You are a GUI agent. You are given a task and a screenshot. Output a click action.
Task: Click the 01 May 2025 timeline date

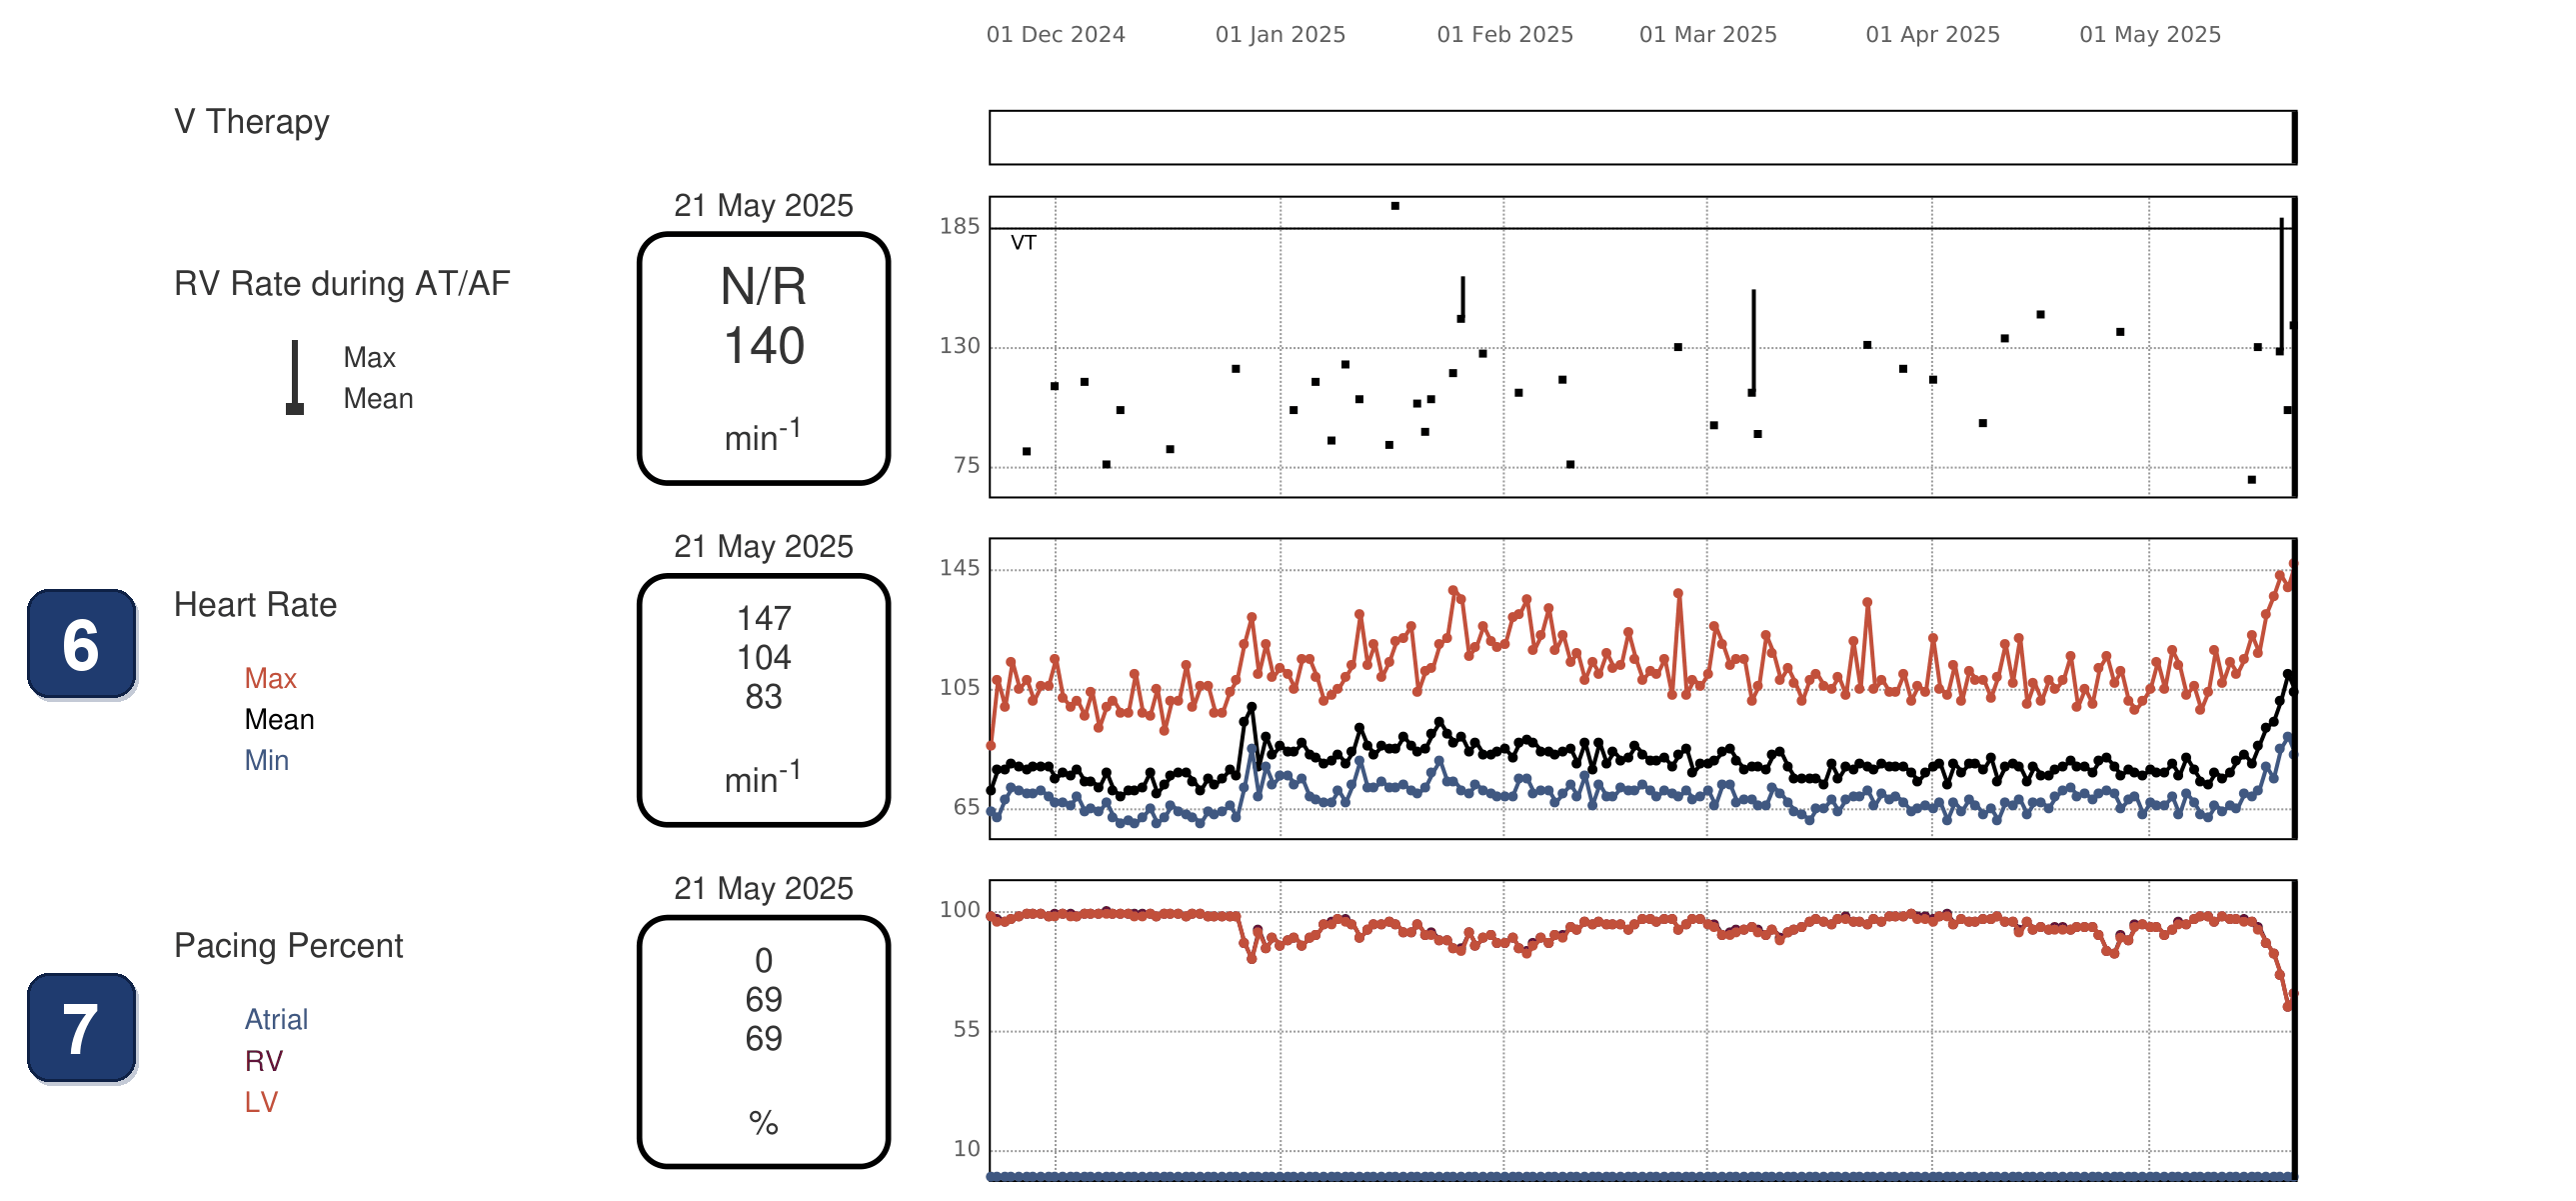(2150, 34)
